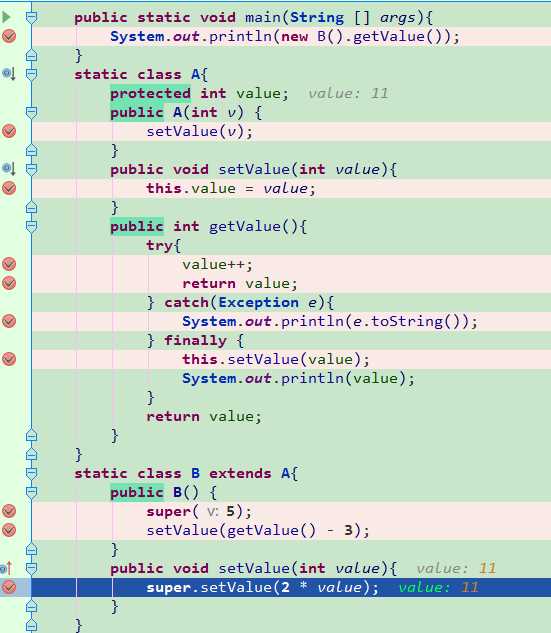Screen dimensions: 551x633
Task: Click 'finally' keyword in getValue
Action: (195, 340)
